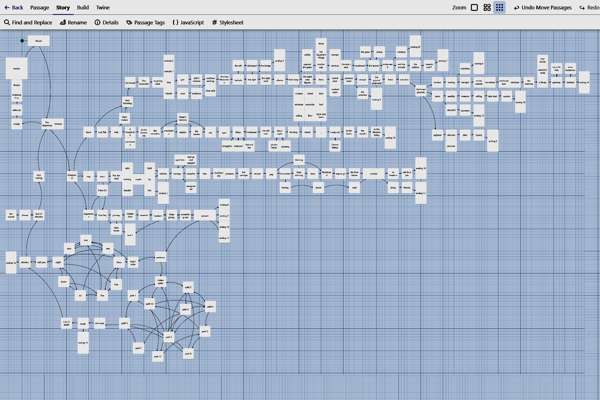The width and height of the screenshot is (600, 400).
Task: Open the story JavaScript editor
Action: (189, 21)
